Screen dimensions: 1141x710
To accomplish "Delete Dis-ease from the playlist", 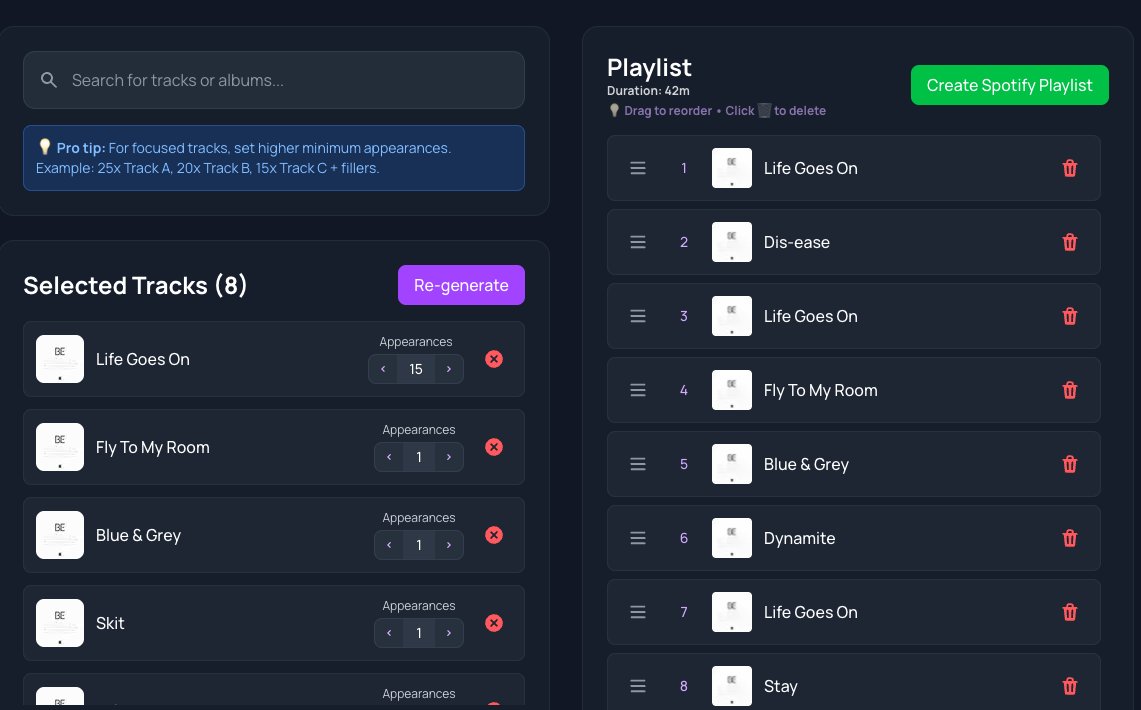I will (1069, 242).
